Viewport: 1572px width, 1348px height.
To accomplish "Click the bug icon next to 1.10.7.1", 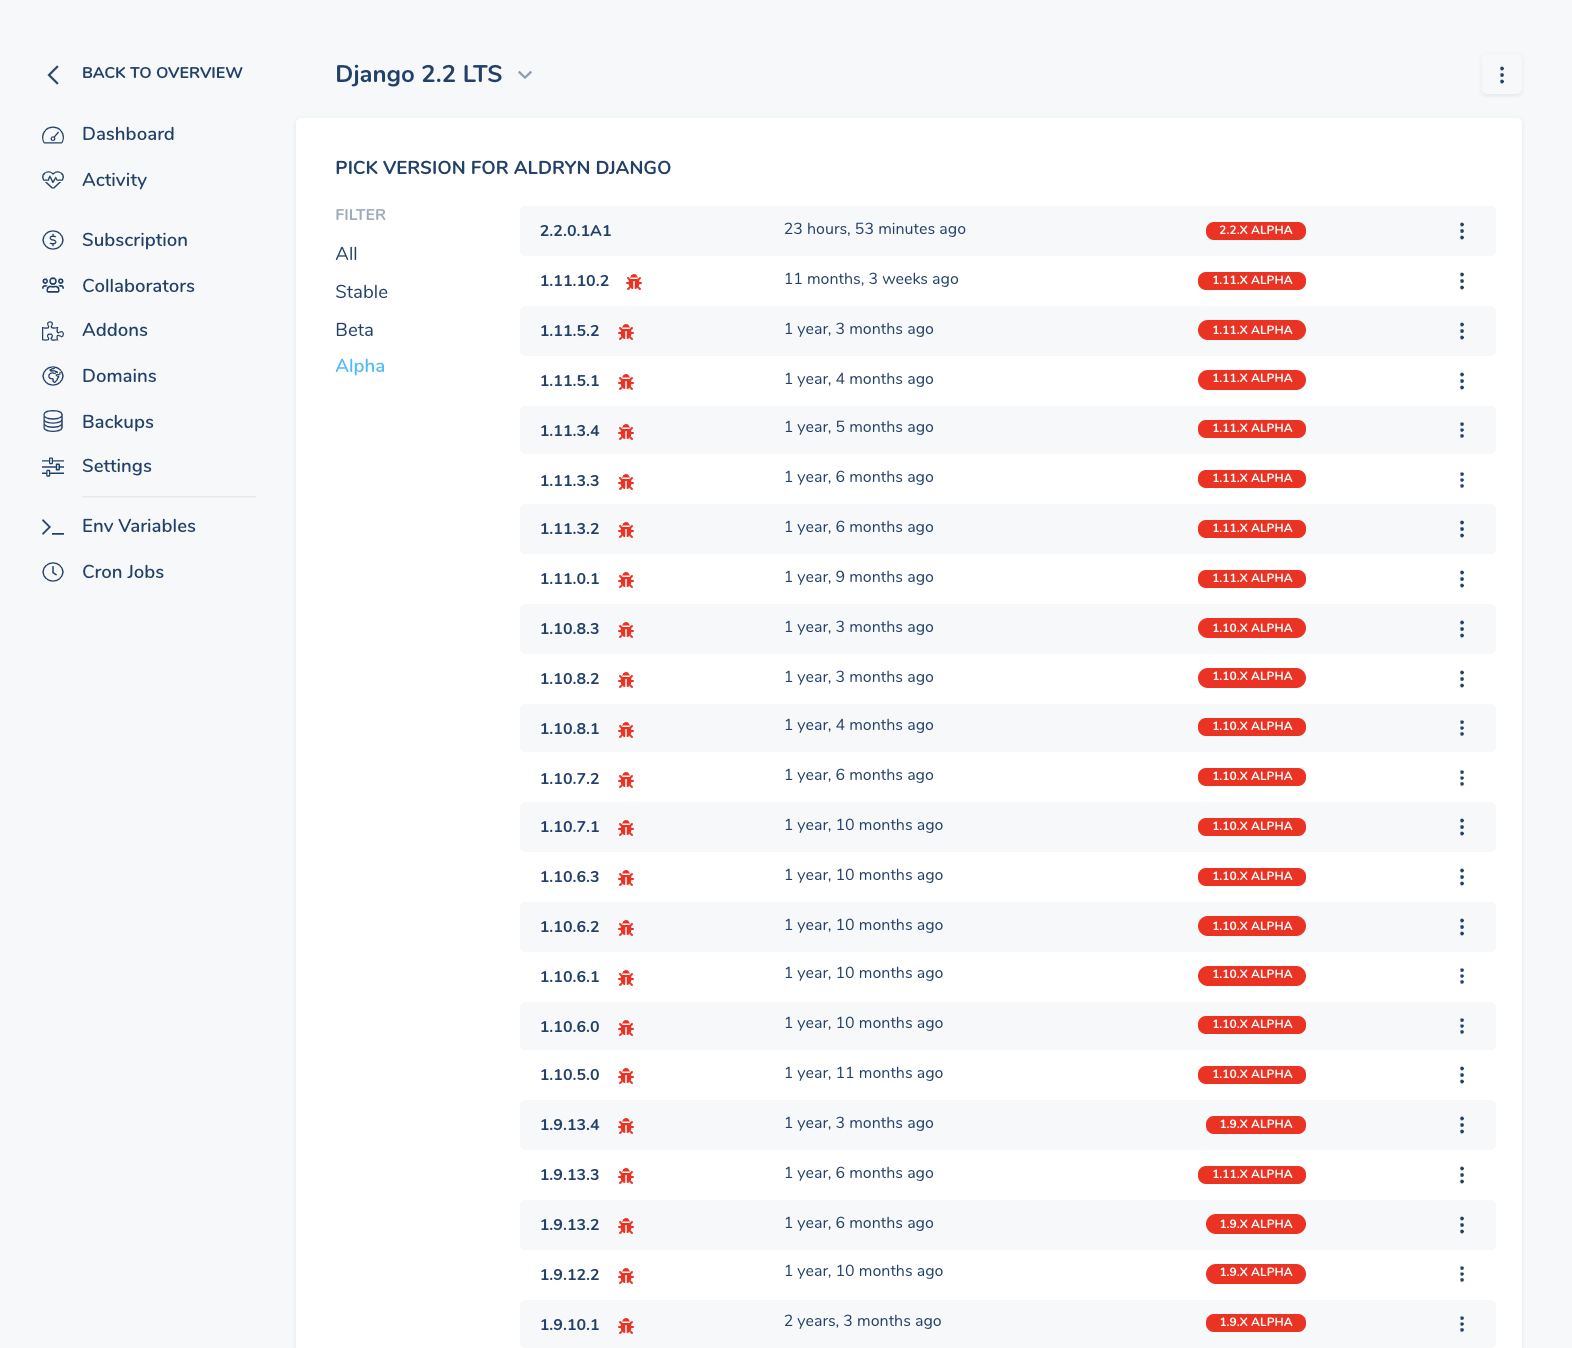I will (x=626, y=828).
